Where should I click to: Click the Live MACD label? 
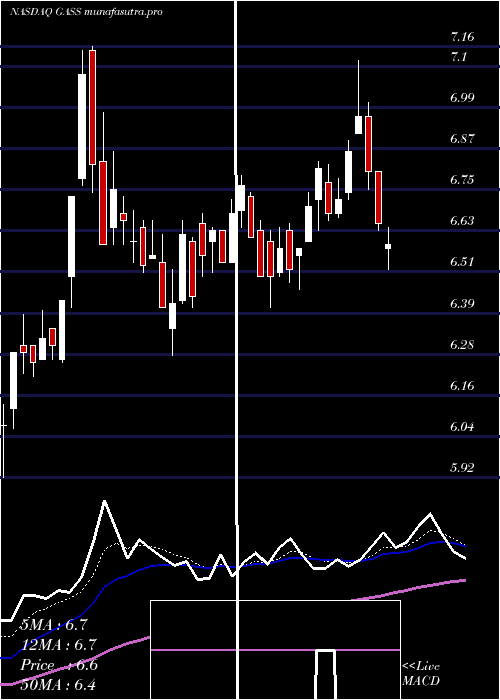[421, 673]
